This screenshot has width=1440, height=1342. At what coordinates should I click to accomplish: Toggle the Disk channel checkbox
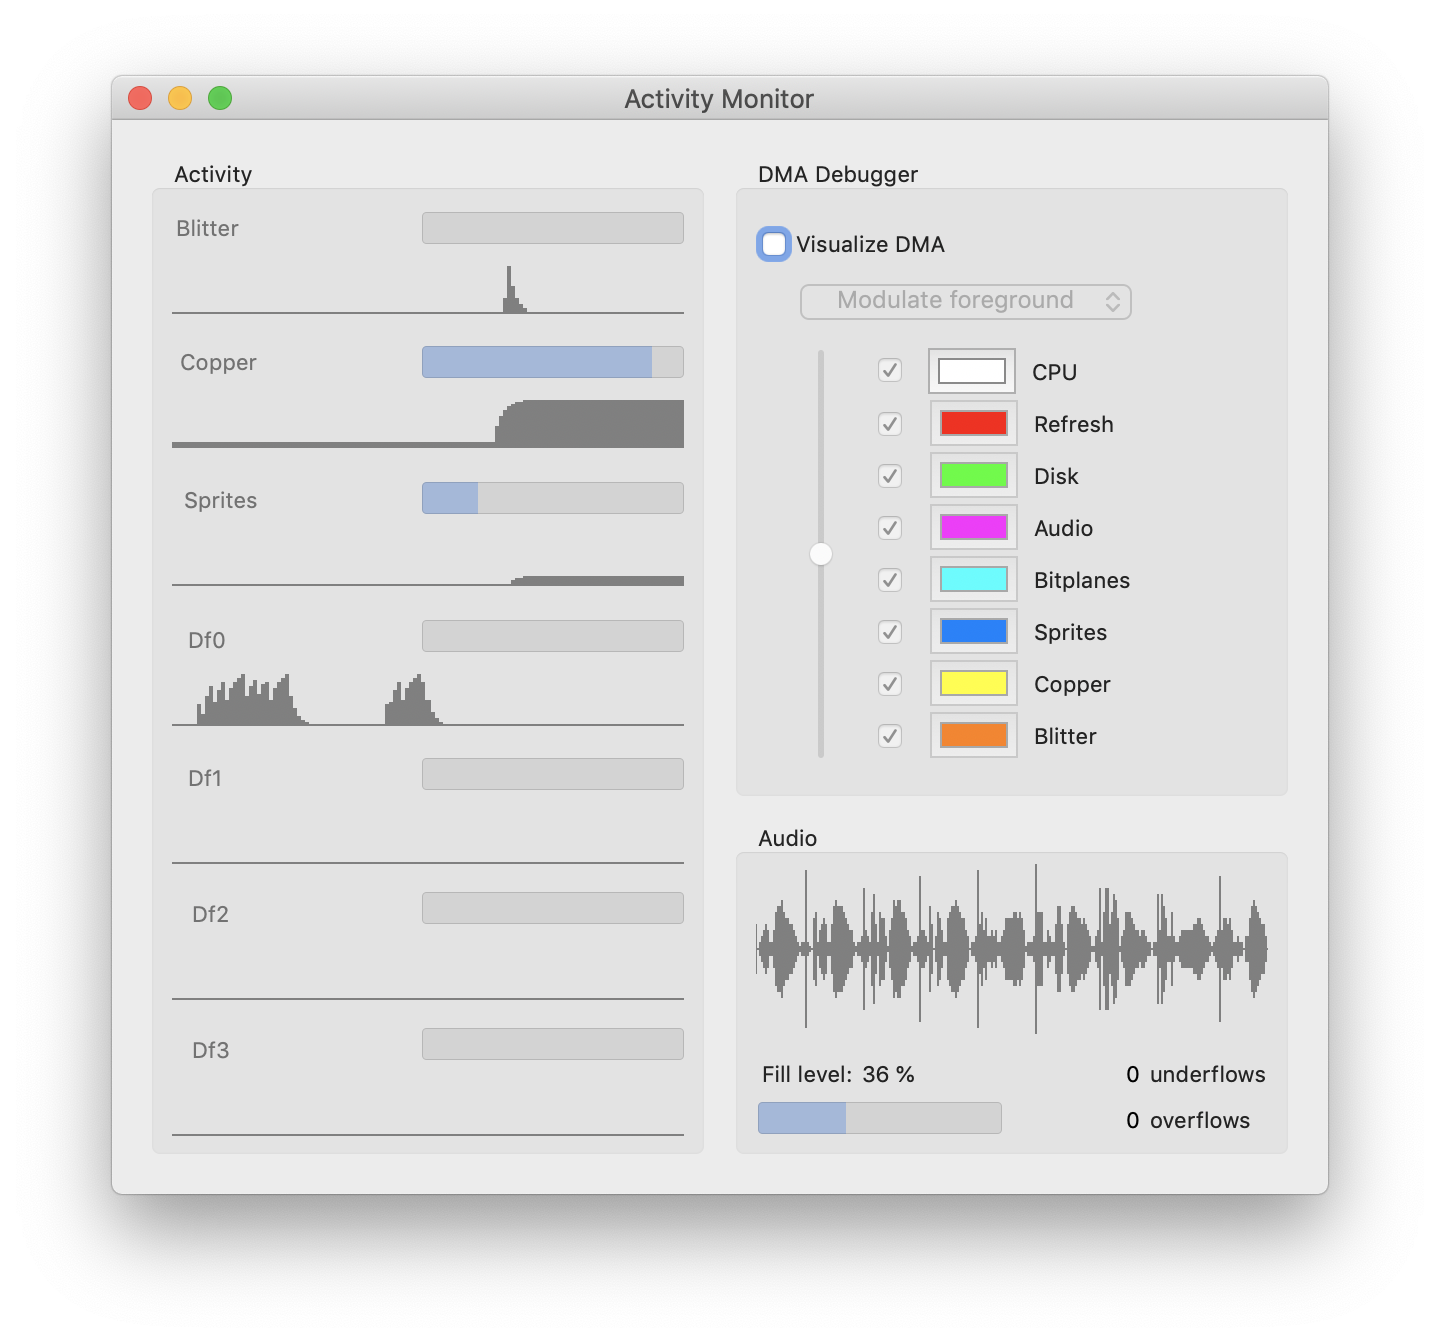890,476
